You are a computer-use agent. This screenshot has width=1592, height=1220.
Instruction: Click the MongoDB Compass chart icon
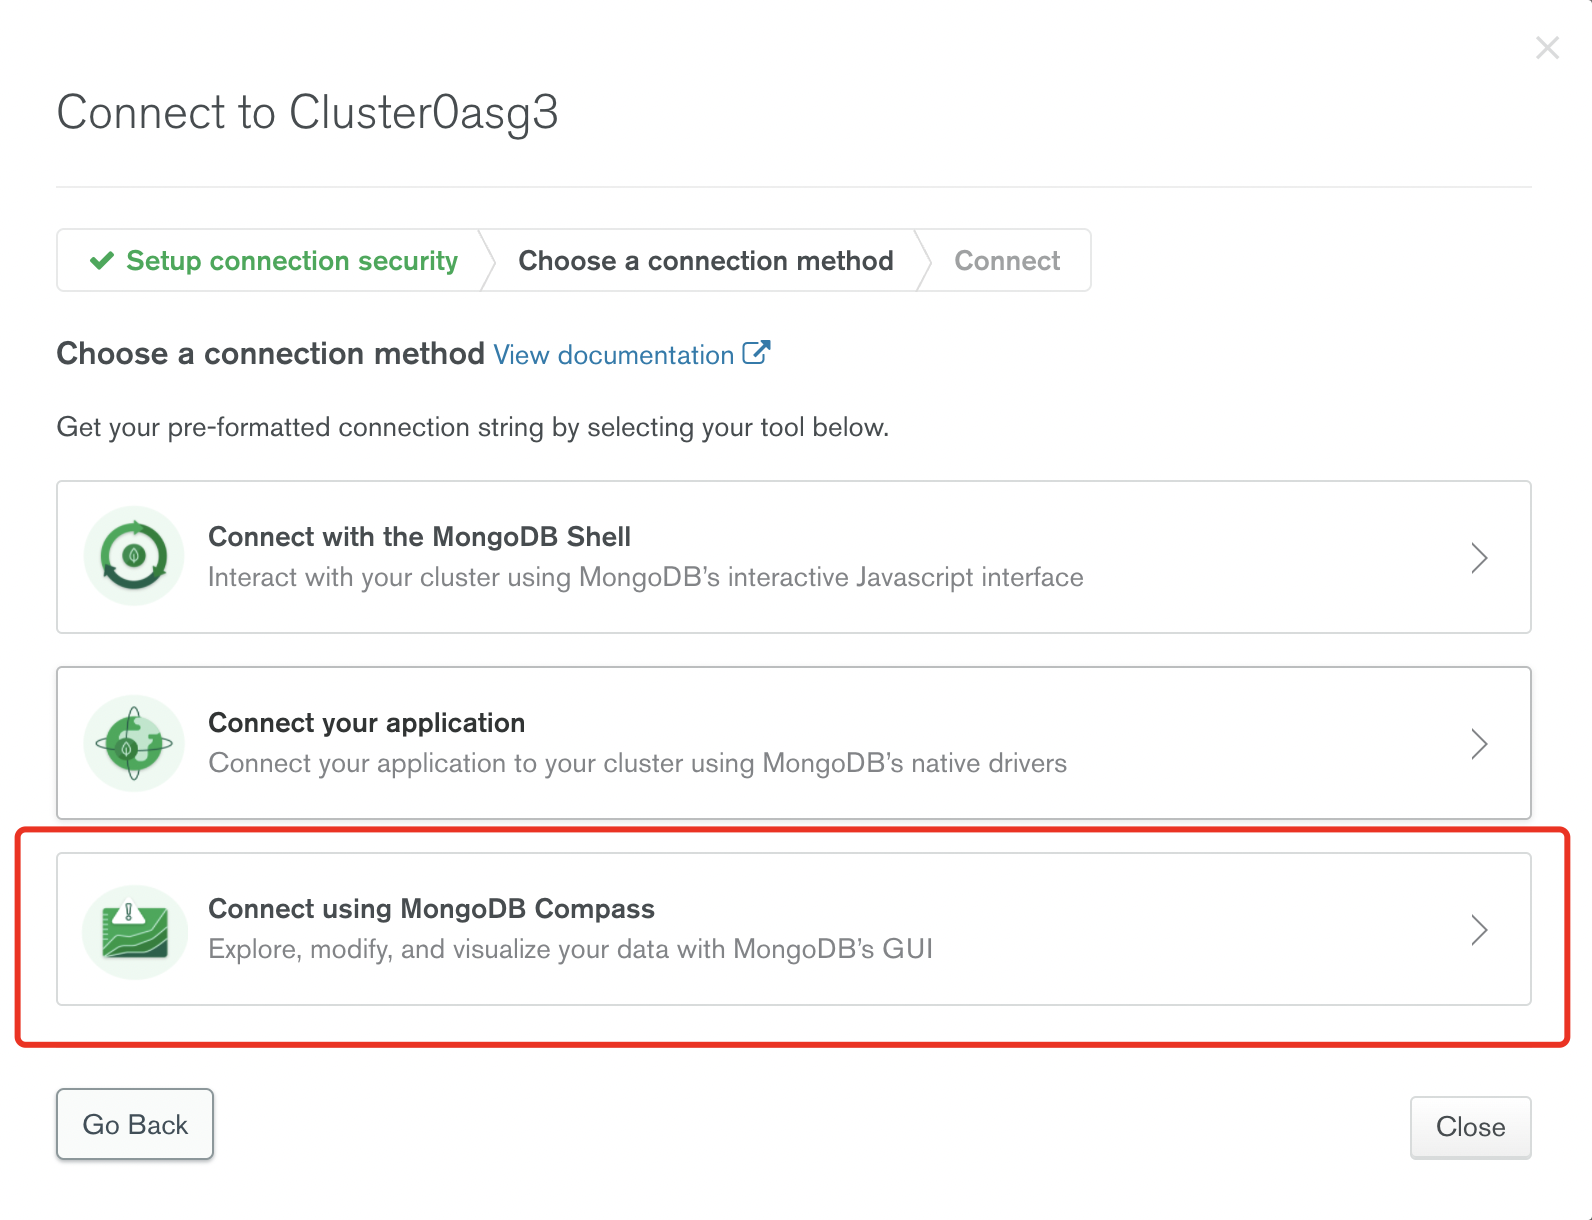pyautogui.click(x=135, y=931)
